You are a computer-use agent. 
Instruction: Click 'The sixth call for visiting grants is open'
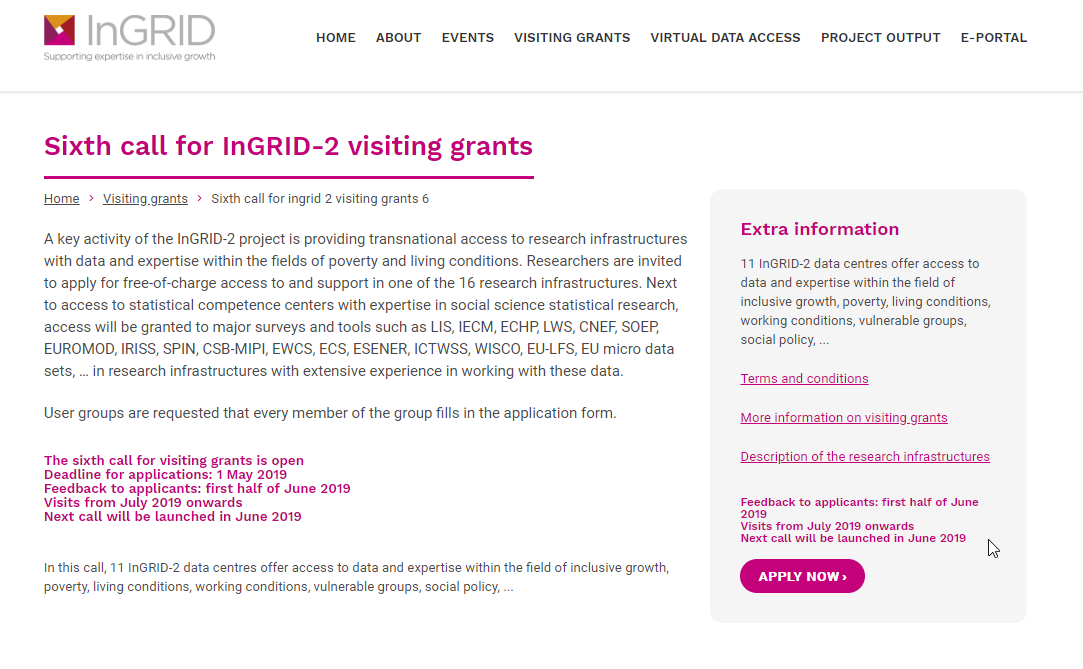tap(173, 460)
